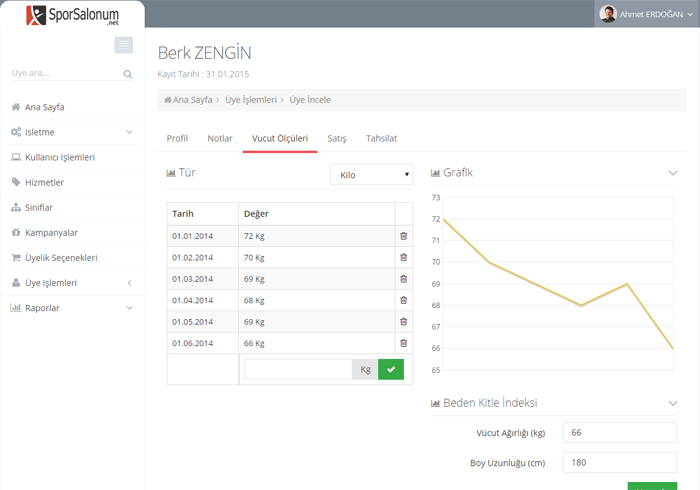Delete the 01.05.2014 69 Kg entry

[404, 322]
